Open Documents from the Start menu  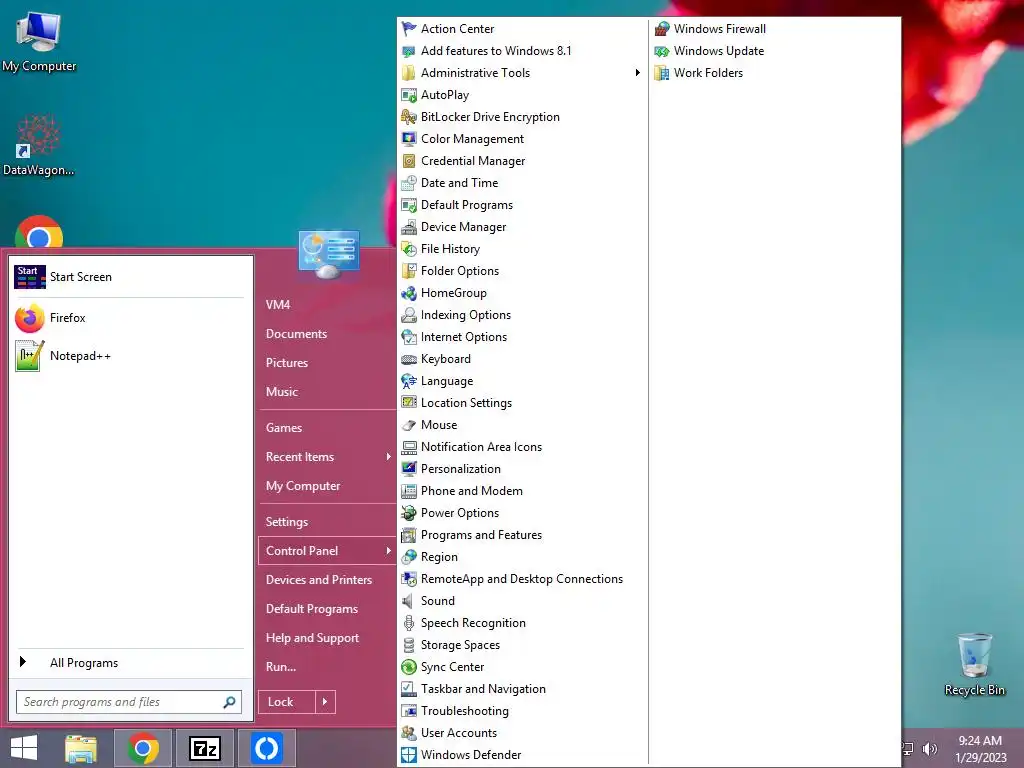coord(296,334)
